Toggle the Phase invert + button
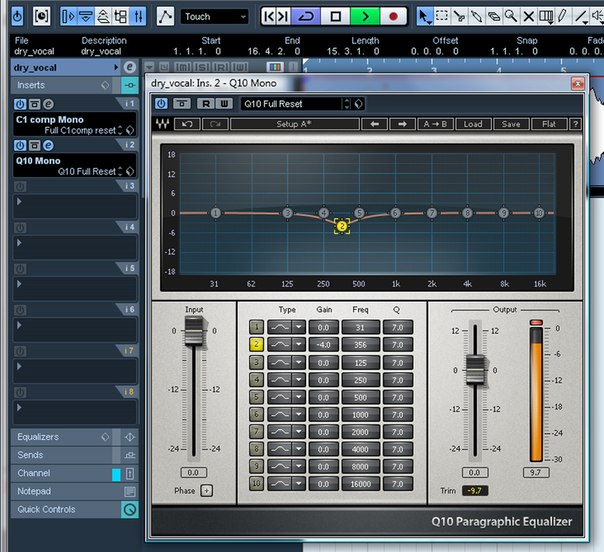This screenshot has width=604, height=552. (206, 491)
